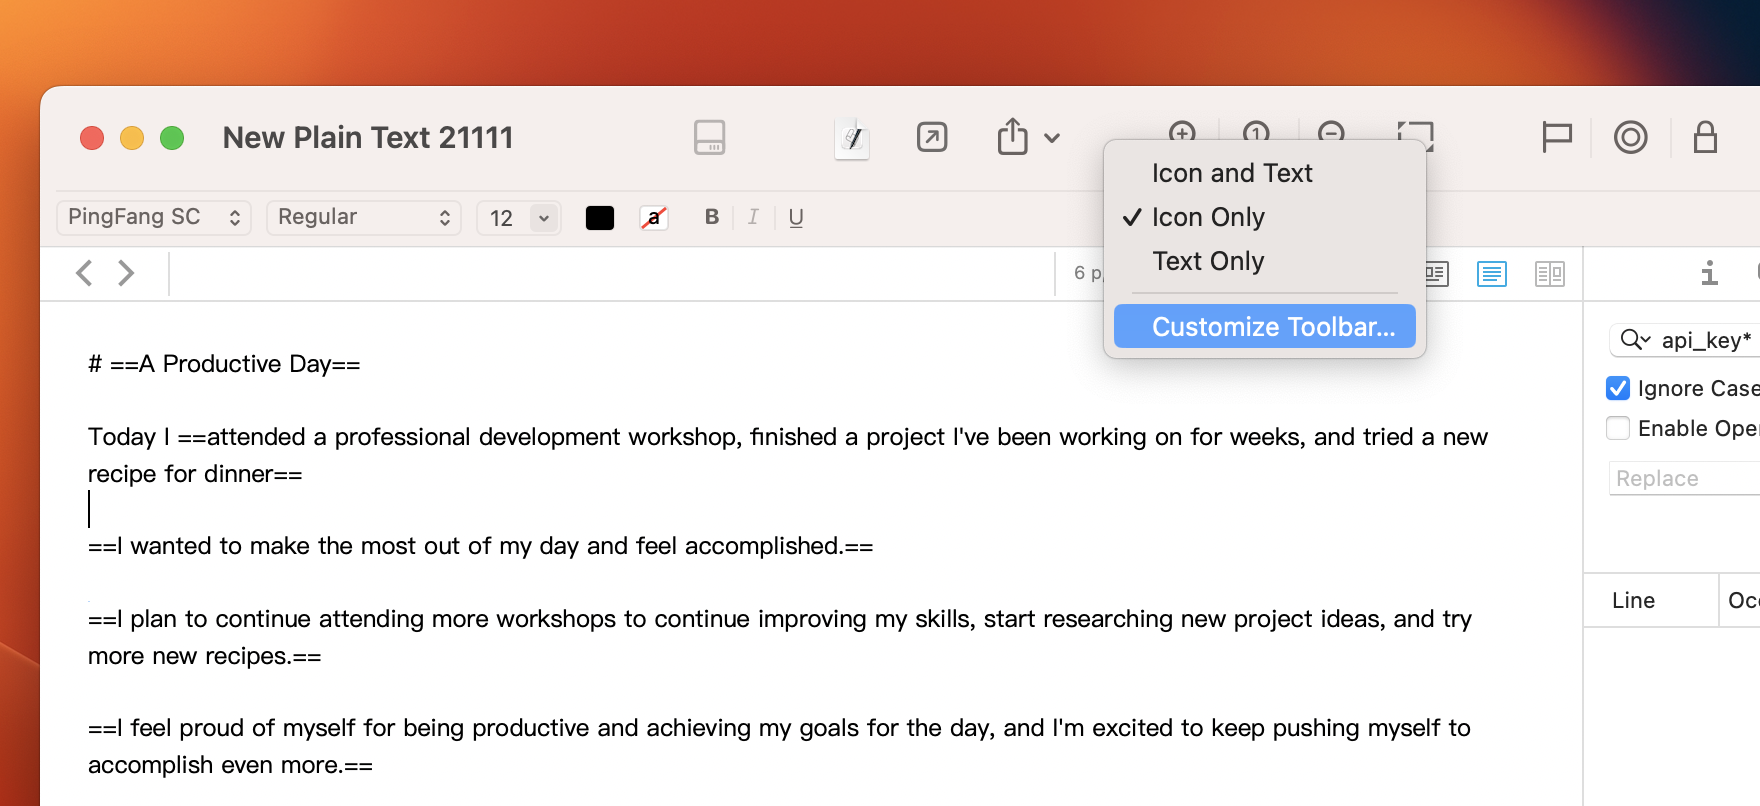
Task: Open the PingFang SC font dropdown
Action: [154, 217]
